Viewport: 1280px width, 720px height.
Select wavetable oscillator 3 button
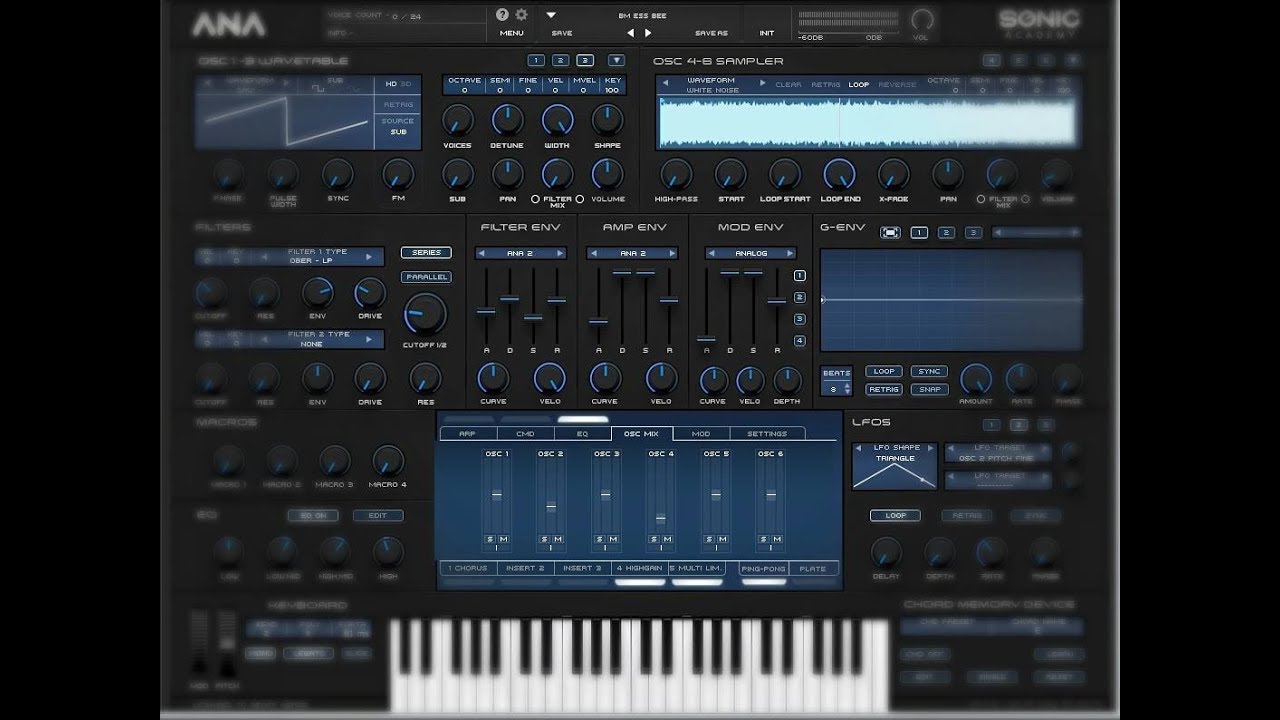(585, 60)
